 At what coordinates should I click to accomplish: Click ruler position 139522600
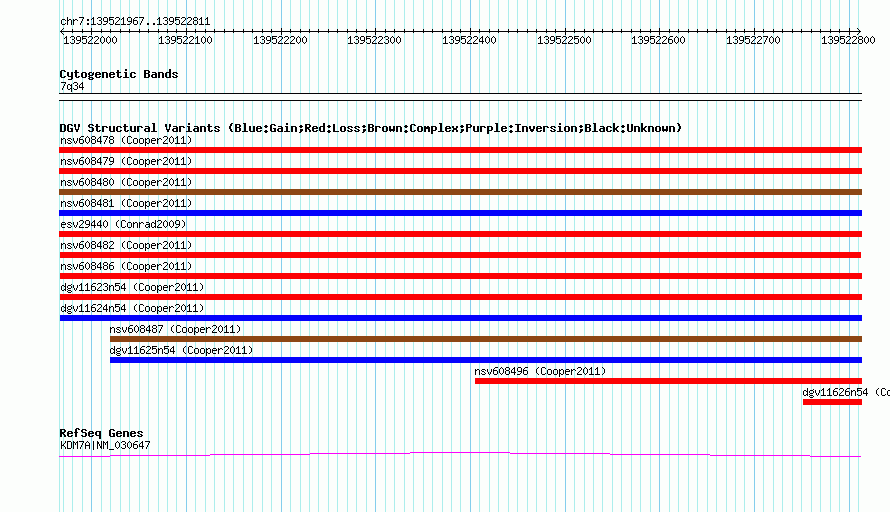coord(658,40)
